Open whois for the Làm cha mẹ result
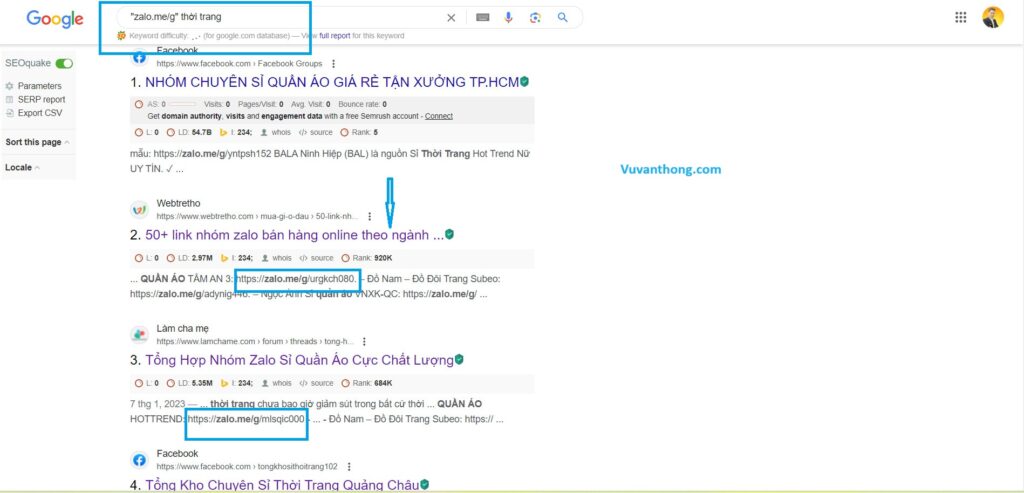The image size is (1024, 493). [277, 383]
